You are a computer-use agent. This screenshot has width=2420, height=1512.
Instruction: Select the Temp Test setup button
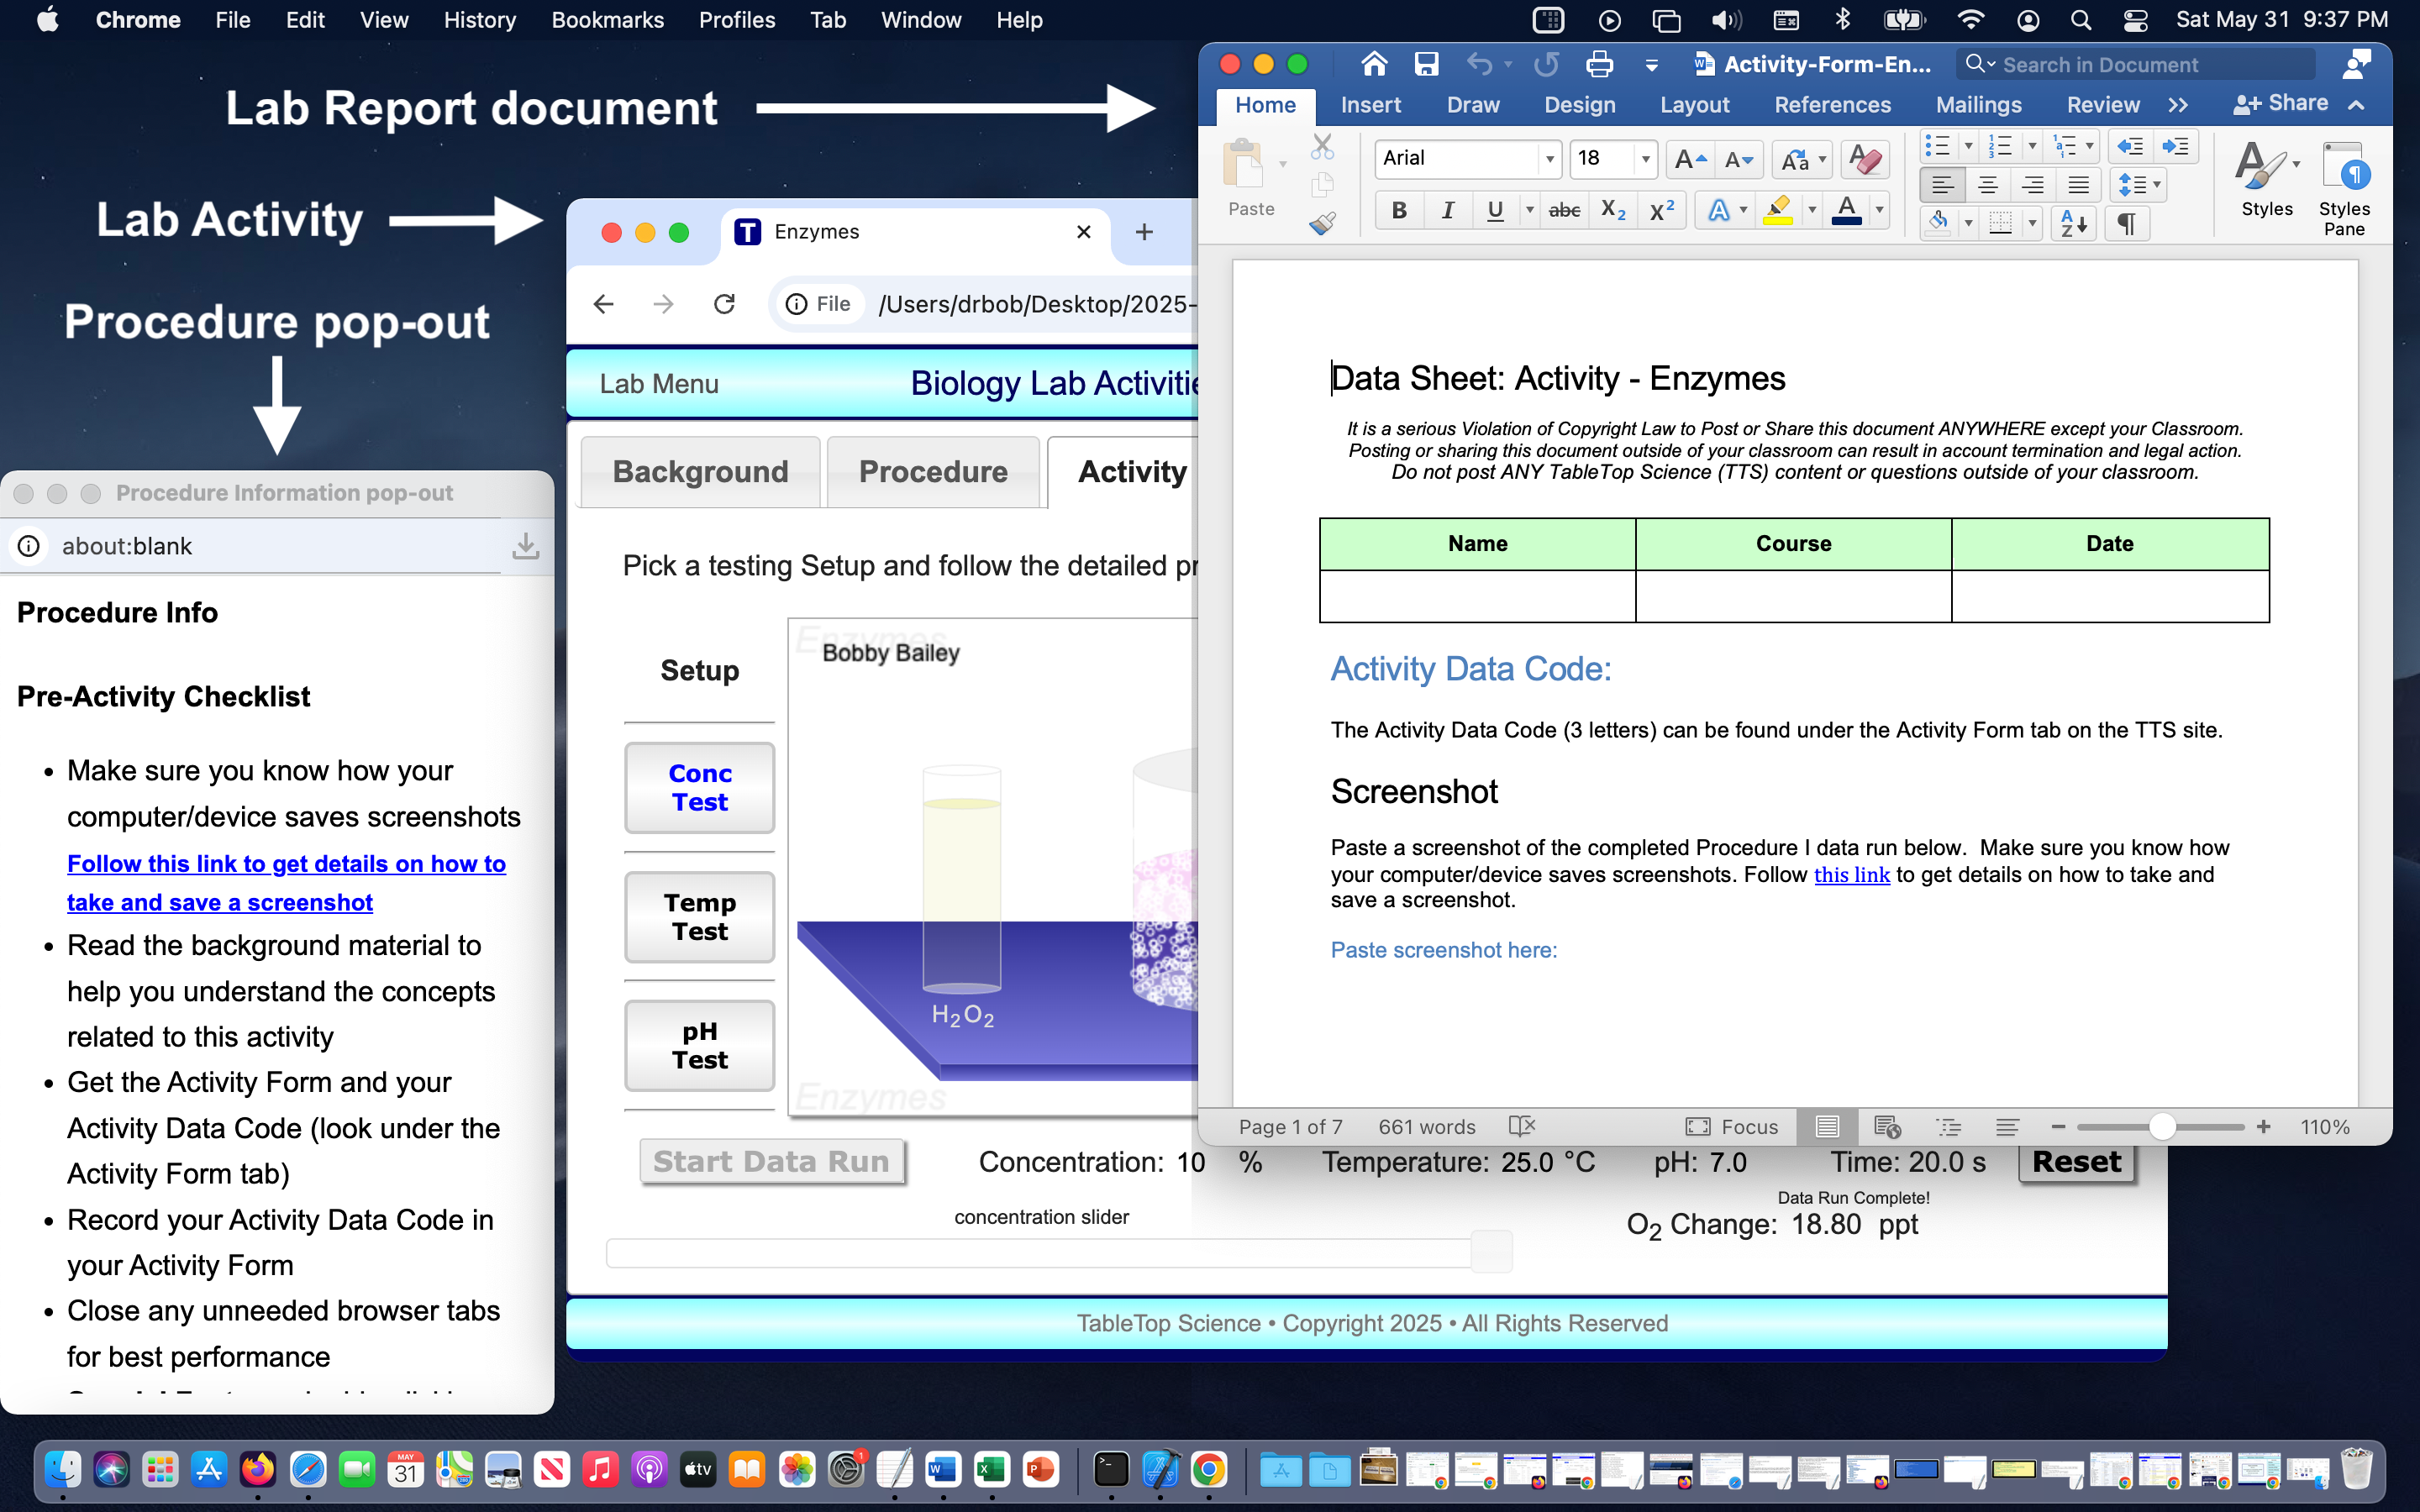point(699,917)
